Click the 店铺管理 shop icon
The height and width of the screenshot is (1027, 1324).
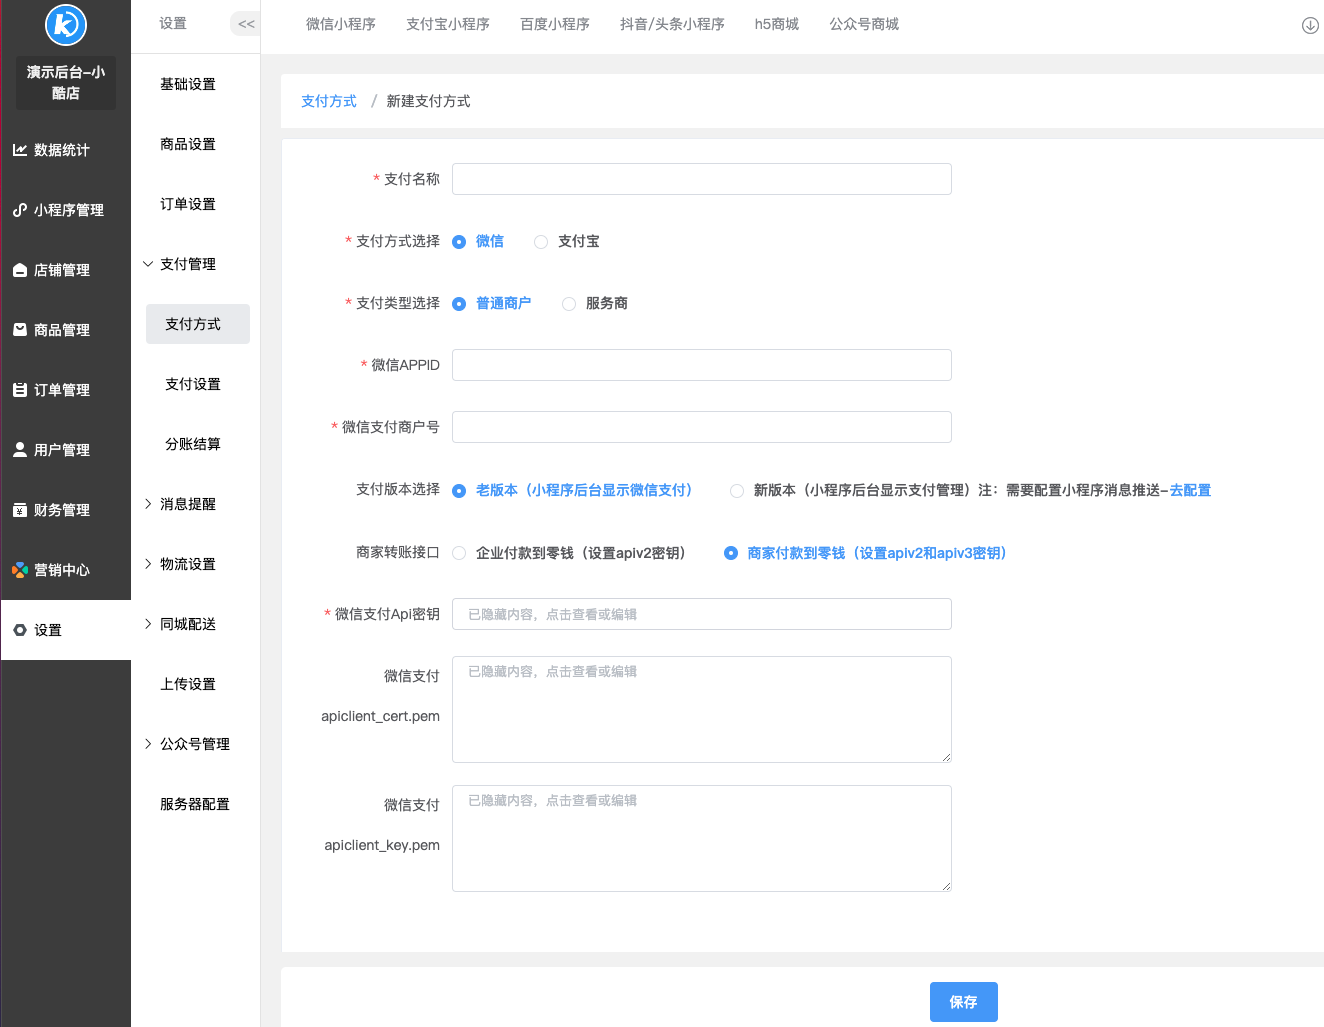[x=20, y=270]
